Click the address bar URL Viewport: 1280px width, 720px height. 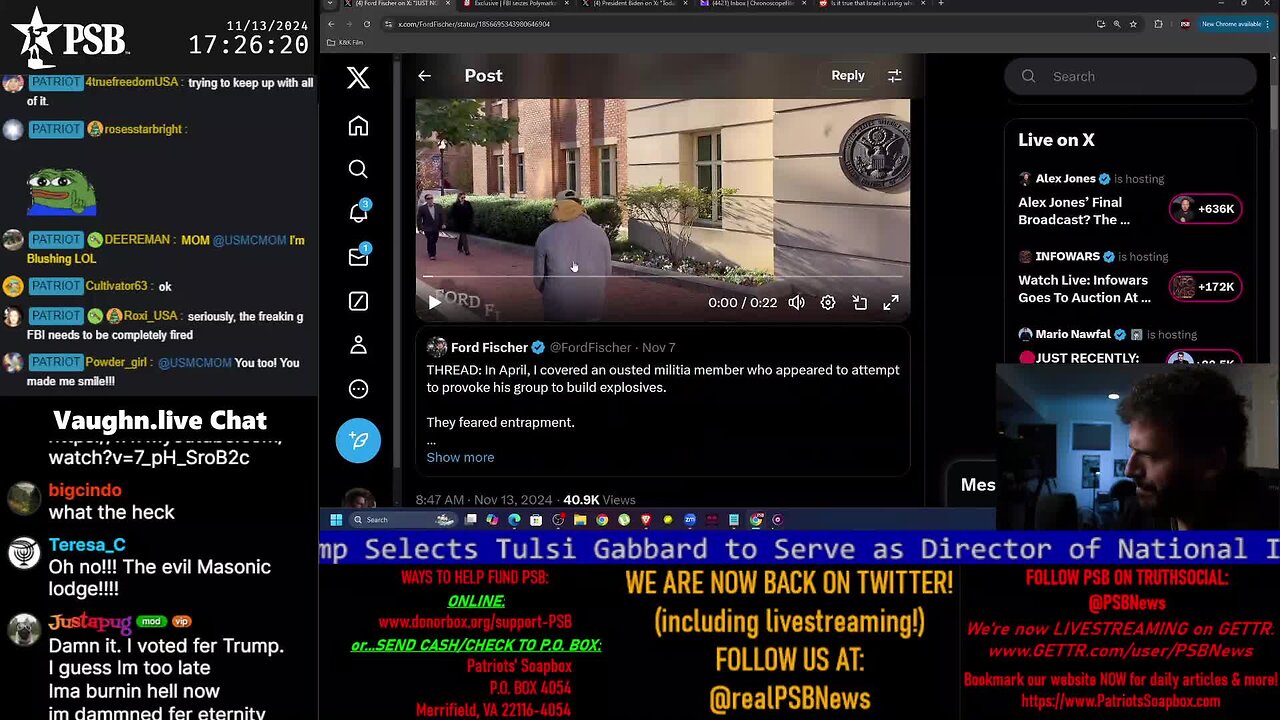[474, 24]
